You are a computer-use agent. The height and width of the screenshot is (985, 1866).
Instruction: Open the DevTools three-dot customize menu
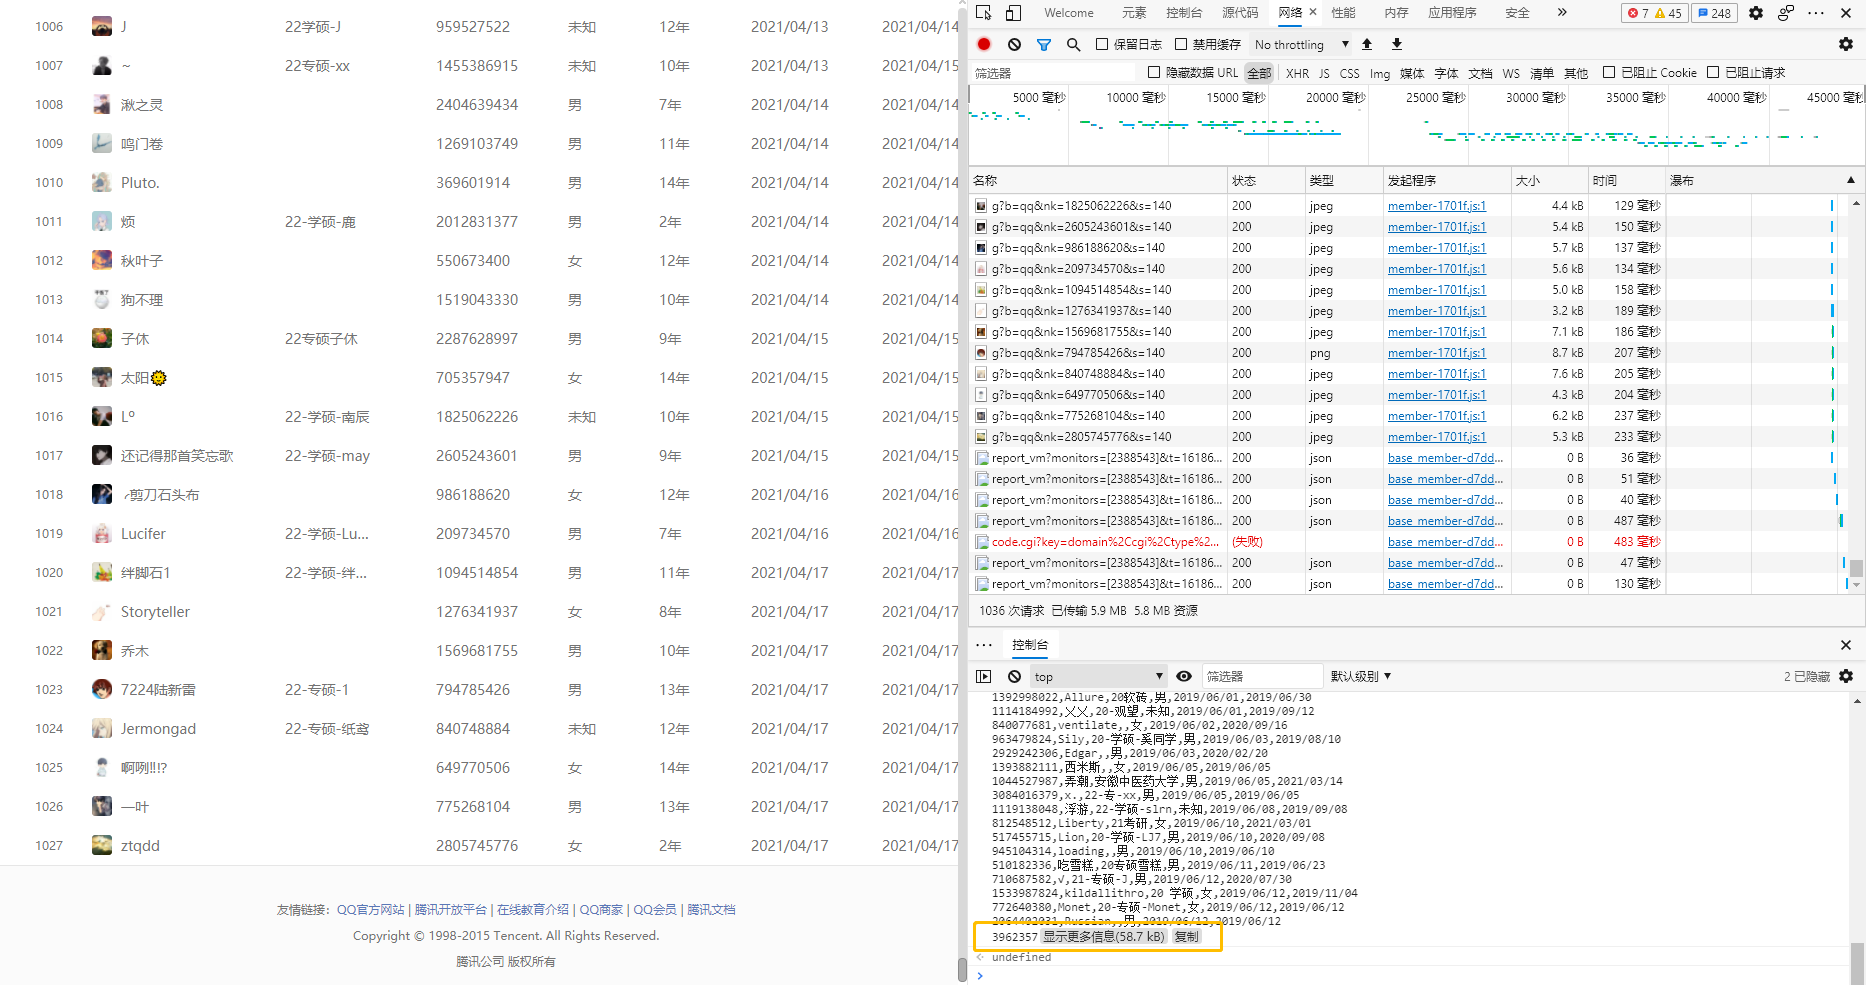tap(1817, 13)
